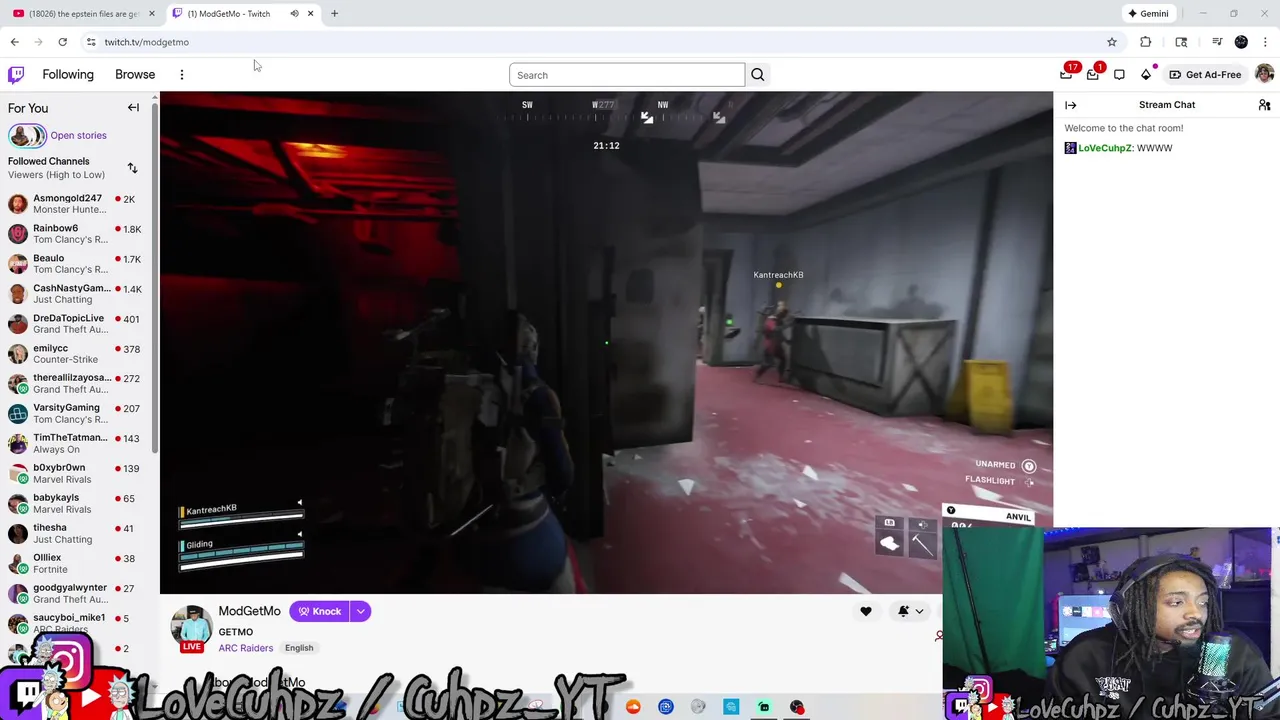Open the Gemini button in Chrome

(1147, 13)
